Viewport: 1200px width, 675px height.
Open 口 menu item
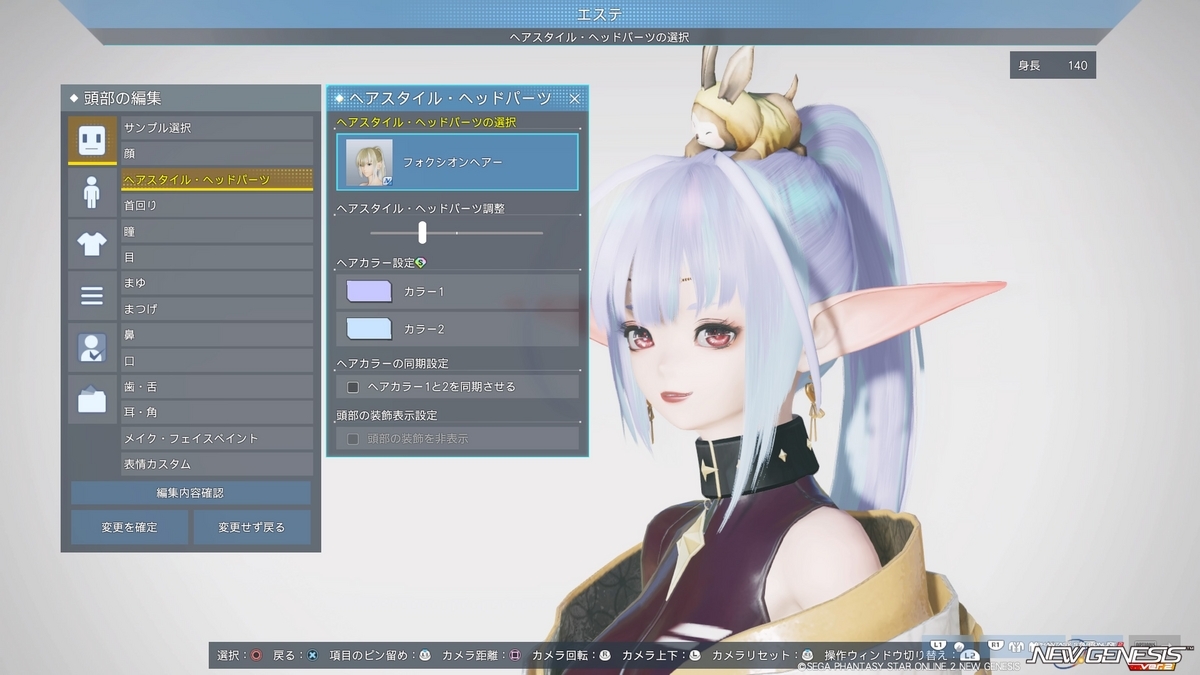pyautogui.click(x=217, y=361)
